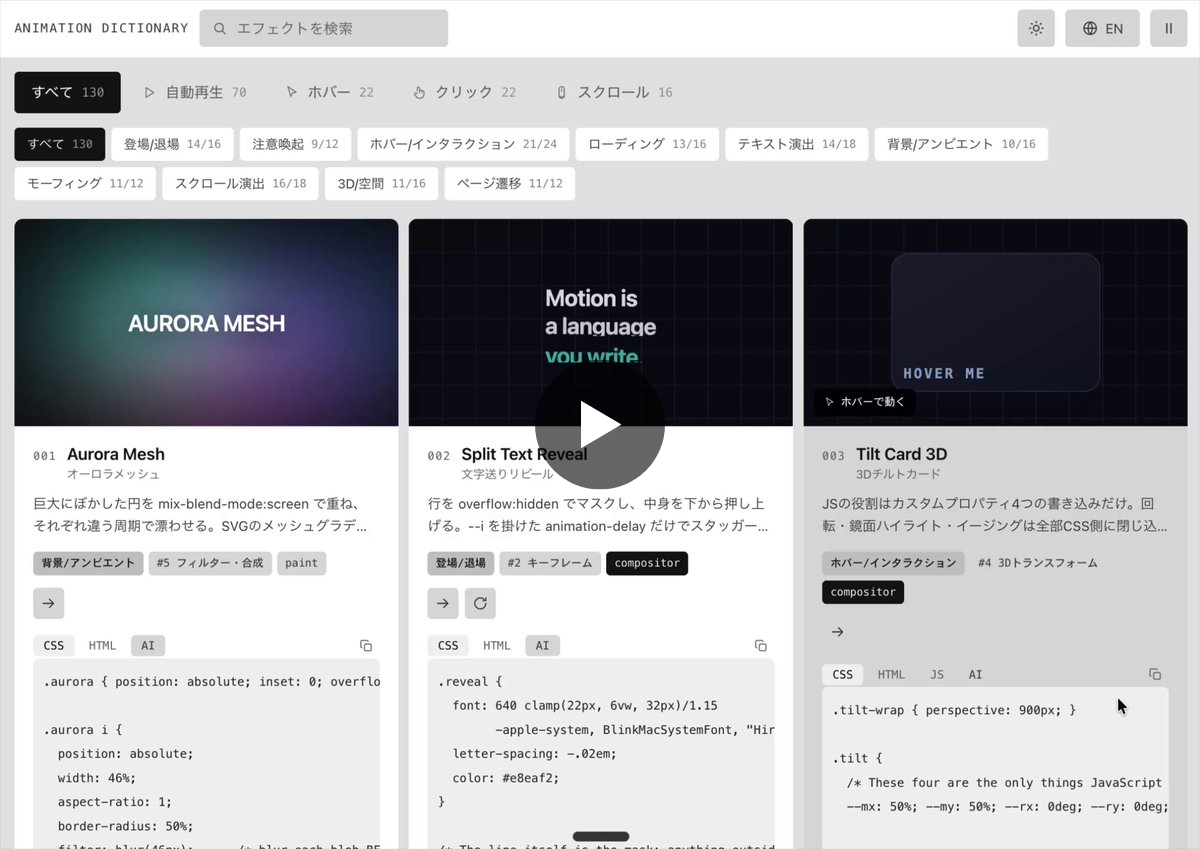
Task: Open Aurora Mesh detail arrow icon
Action: [49, 603]
